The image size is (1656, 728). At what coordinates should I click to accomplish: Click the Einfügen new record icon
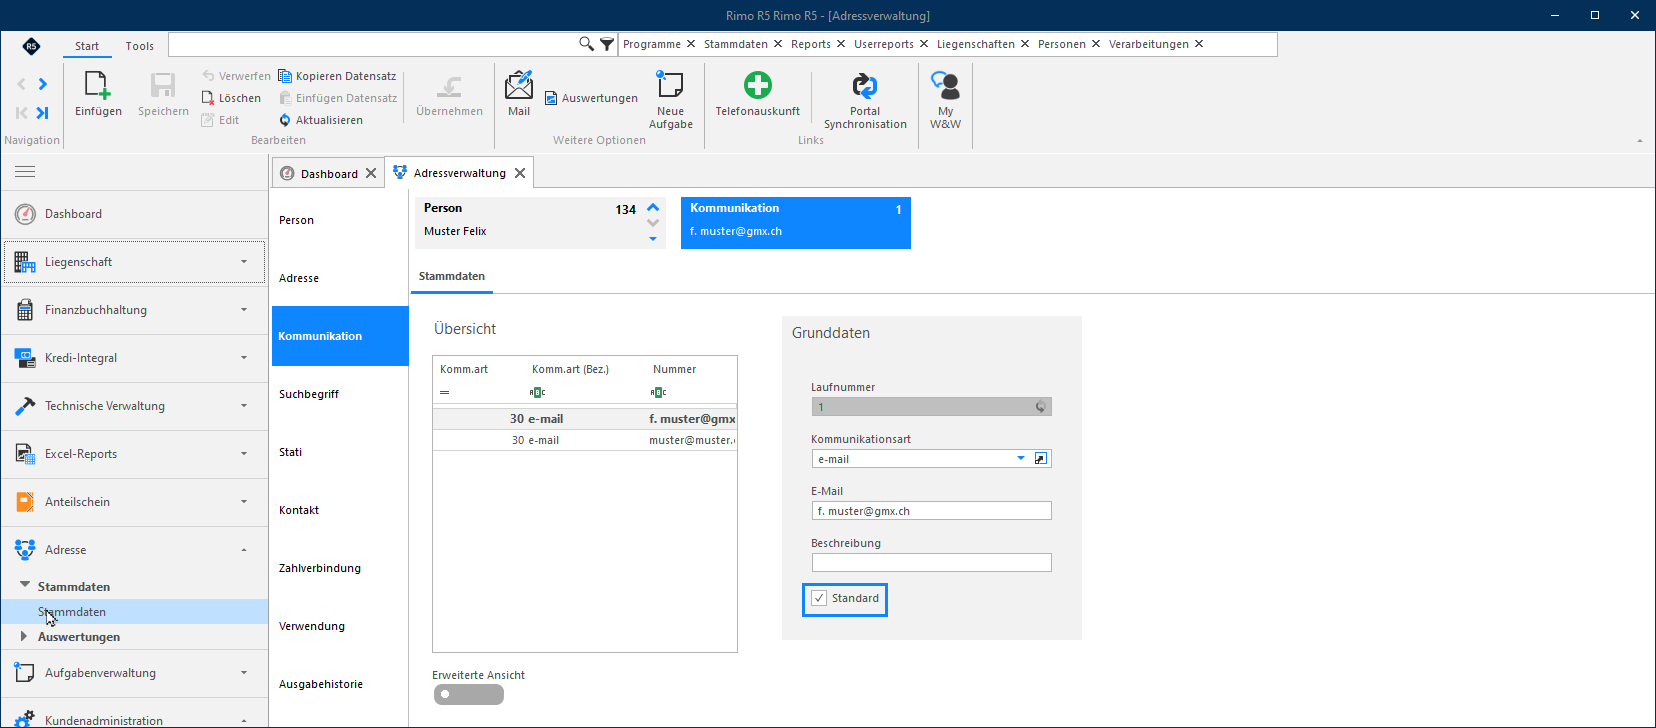98,86
